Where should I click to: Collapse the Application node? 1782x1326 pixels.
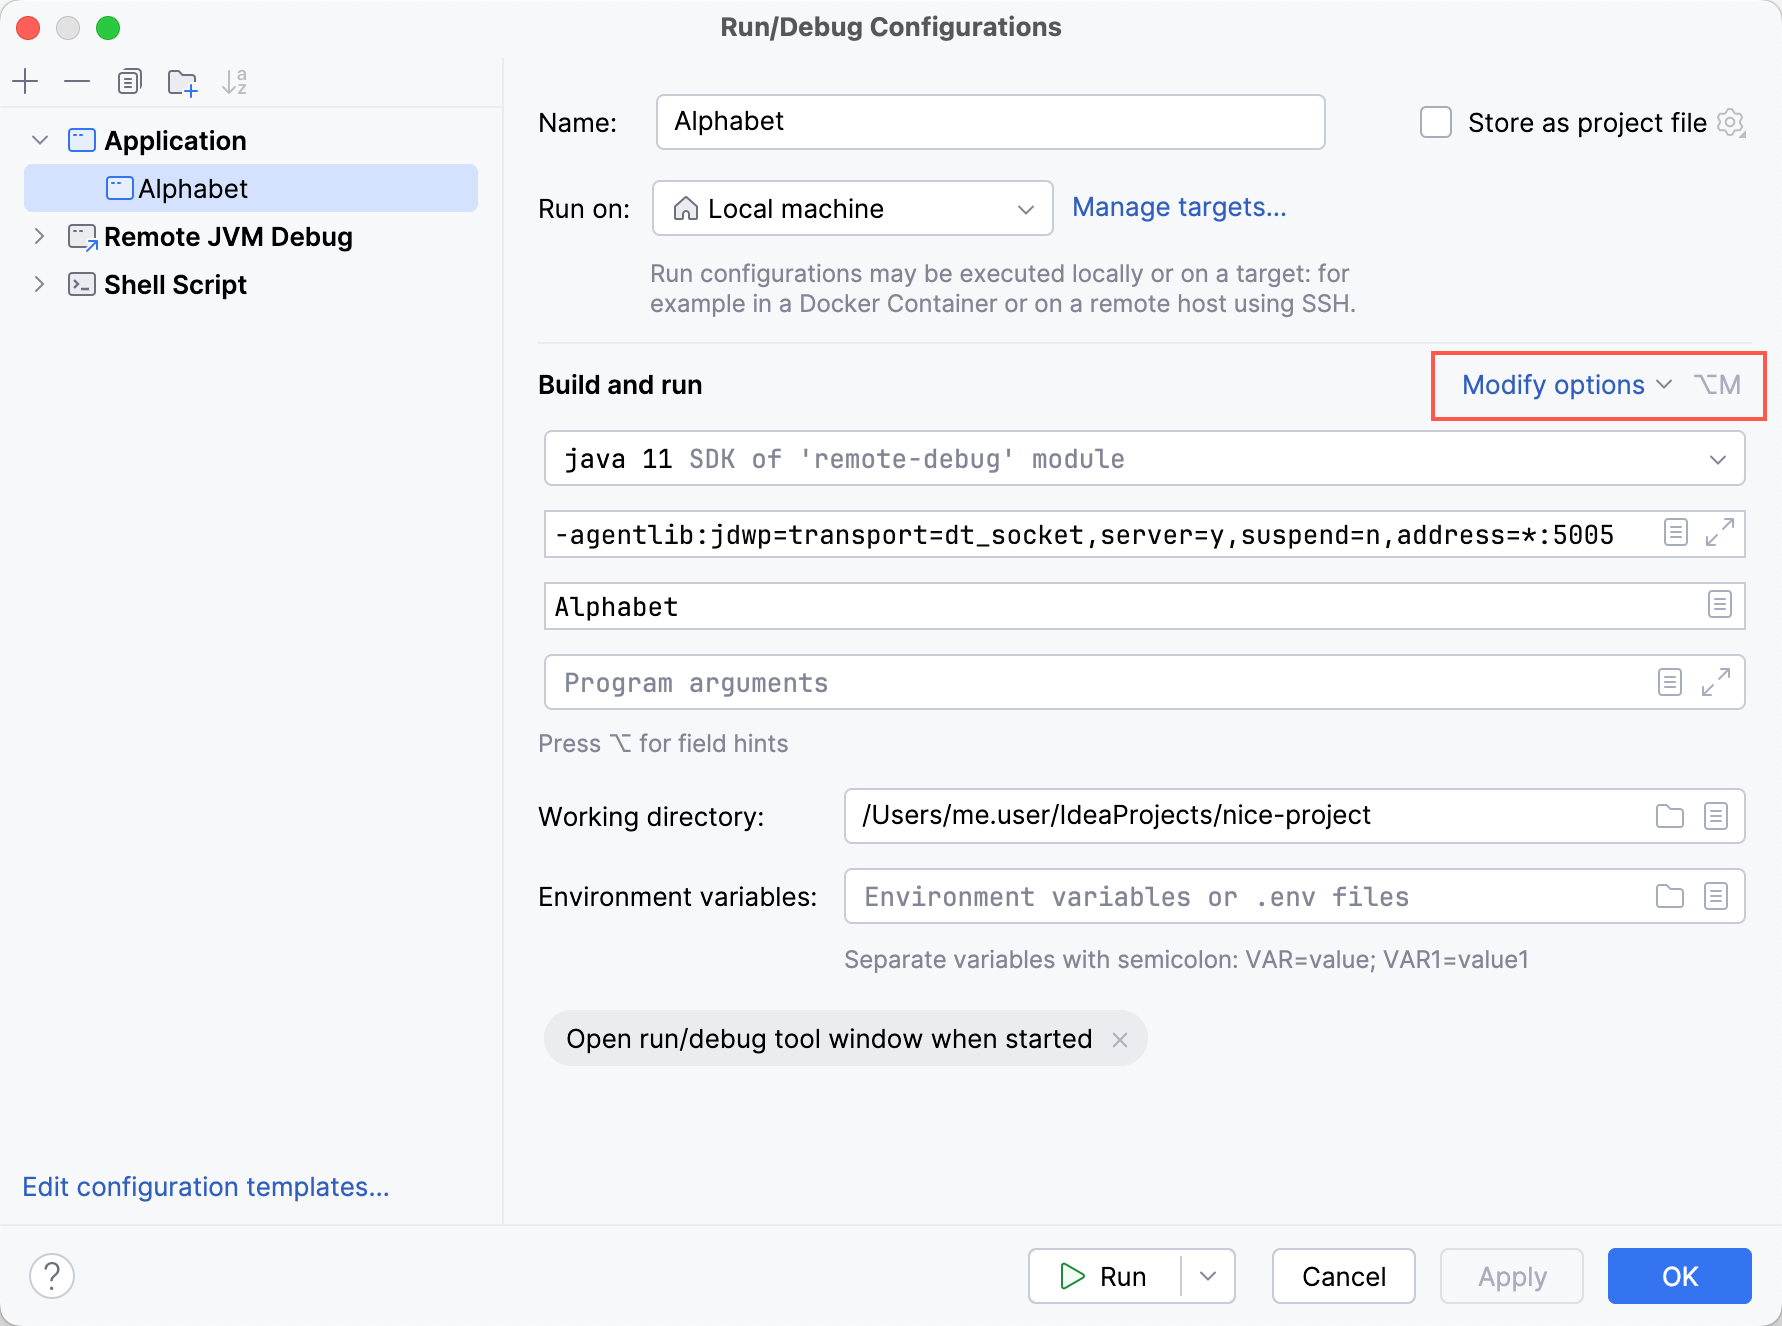pyautogui.click(x=39, y=140)
